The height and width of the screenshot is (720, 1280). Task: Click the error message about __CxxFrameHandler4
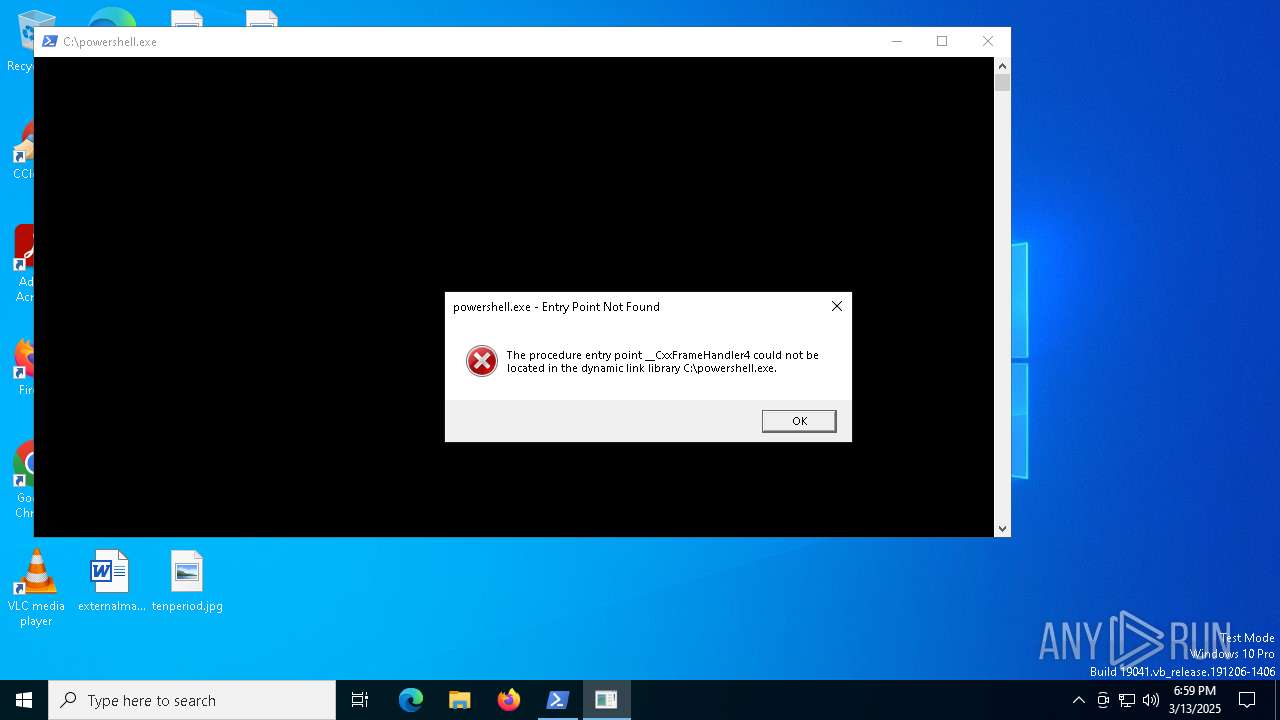click(x=662, y=361)
